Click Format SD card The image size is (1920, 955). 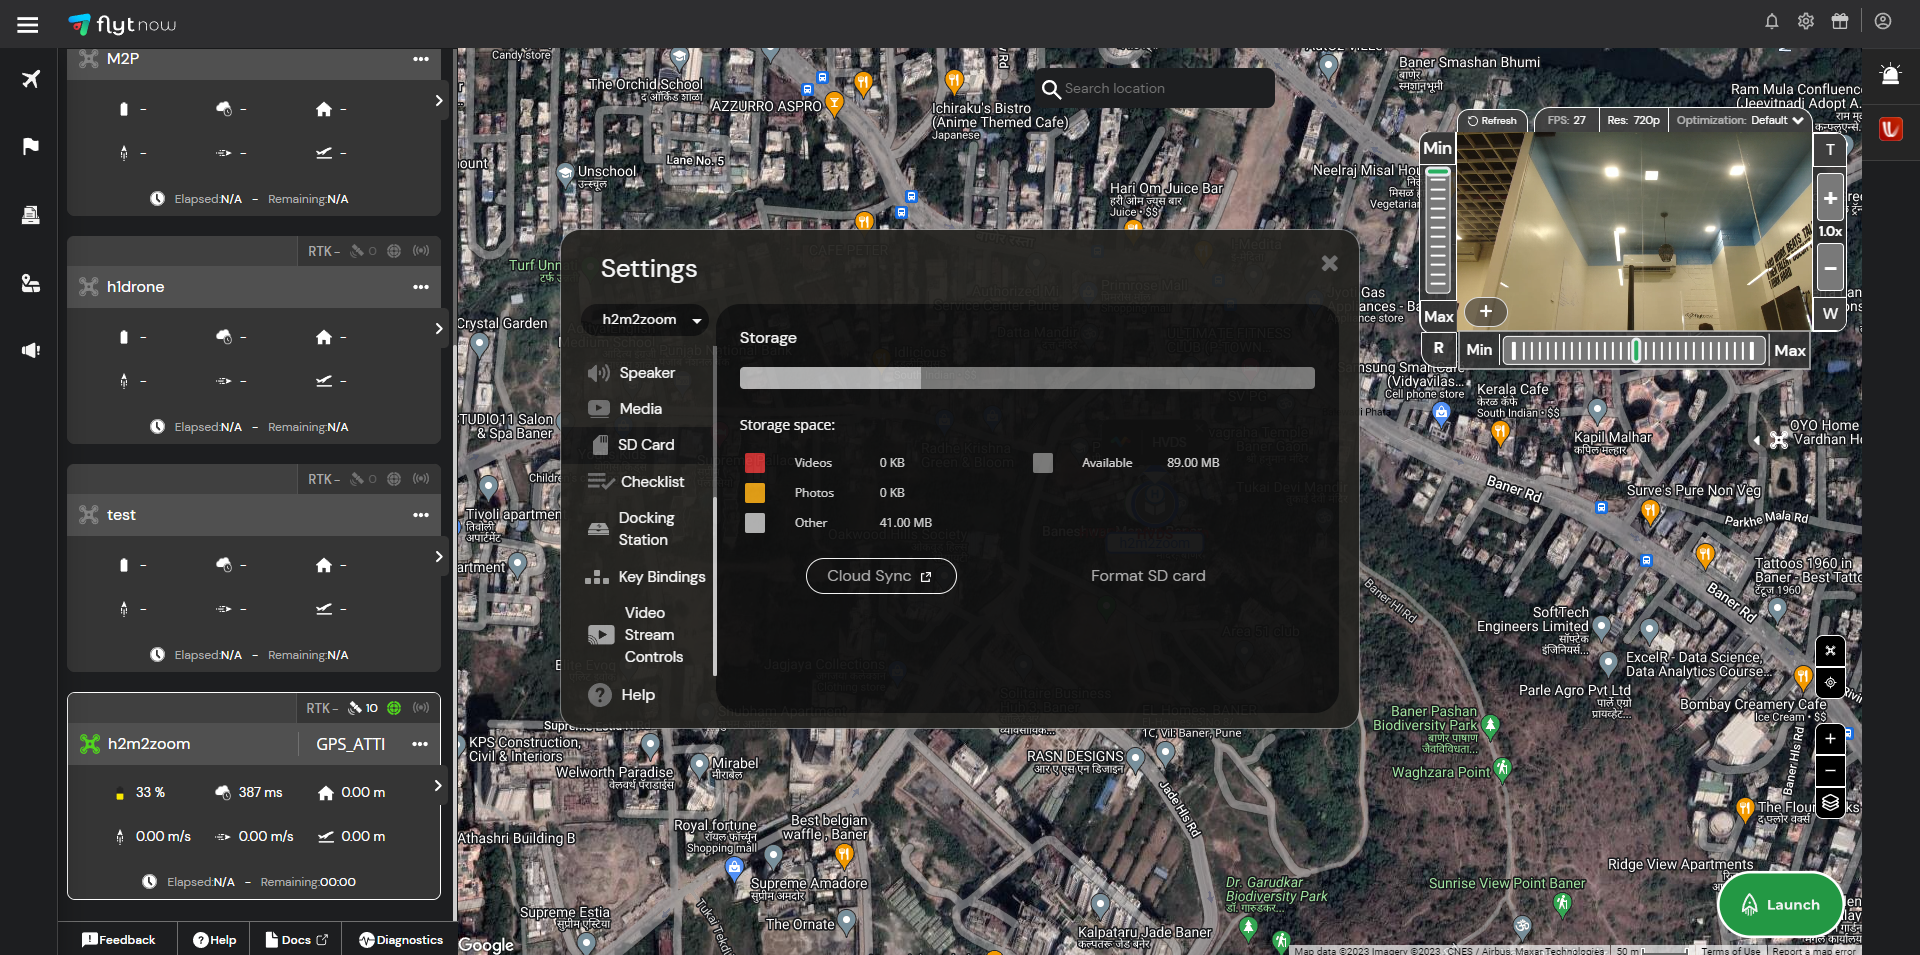pos(1147,576)
